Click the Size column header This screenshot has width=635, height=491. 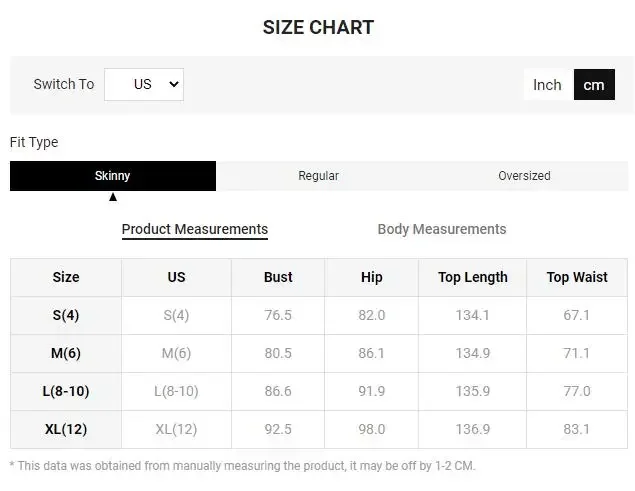(66, 277)
